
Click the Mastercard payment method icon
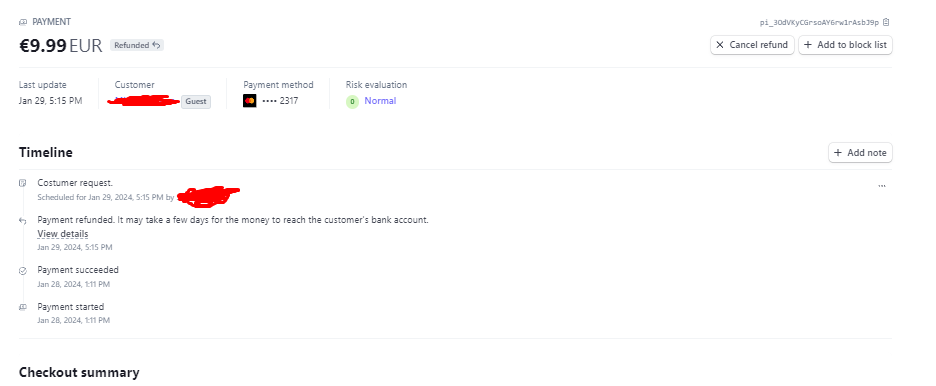(250, 101)
